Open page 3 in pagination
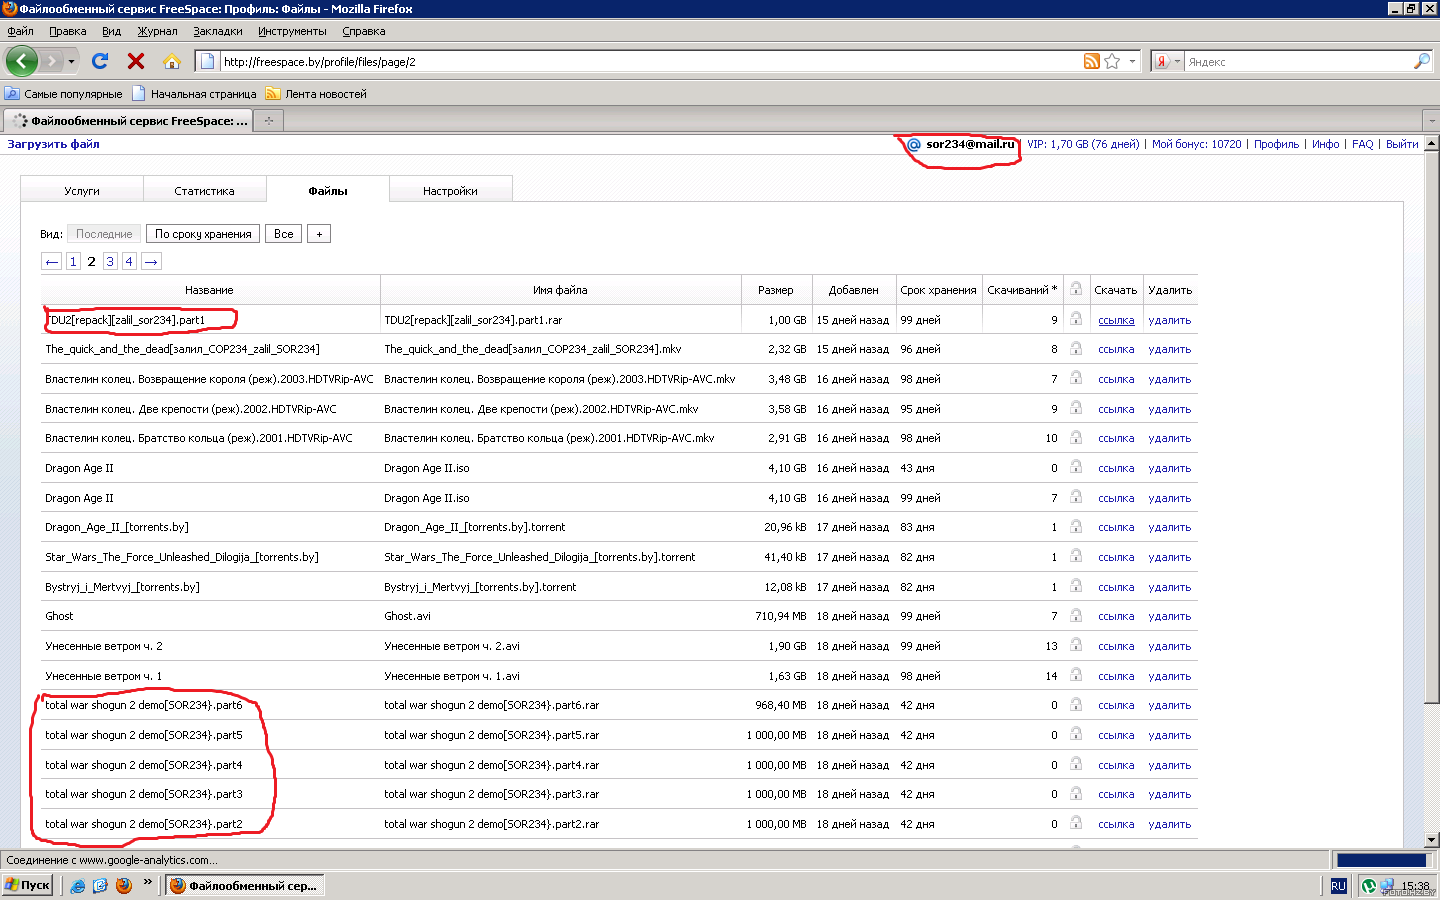 [x=110, y=261]
